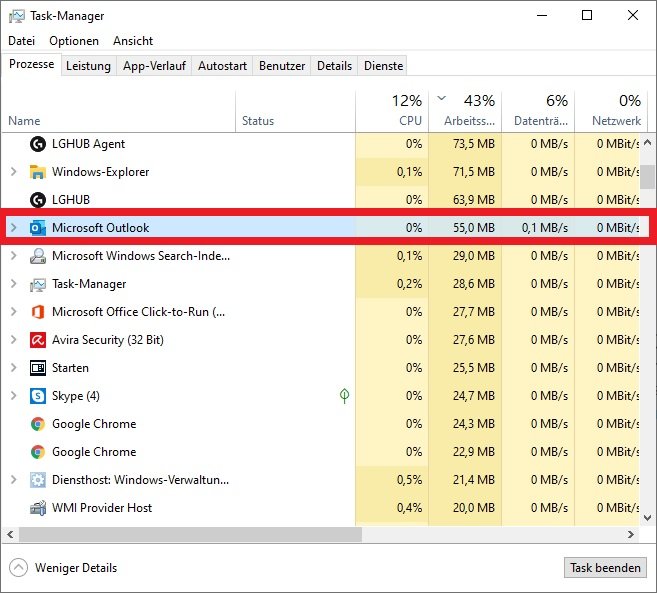Switch to the Details tab
657x593 pixels.
(334, 66)
